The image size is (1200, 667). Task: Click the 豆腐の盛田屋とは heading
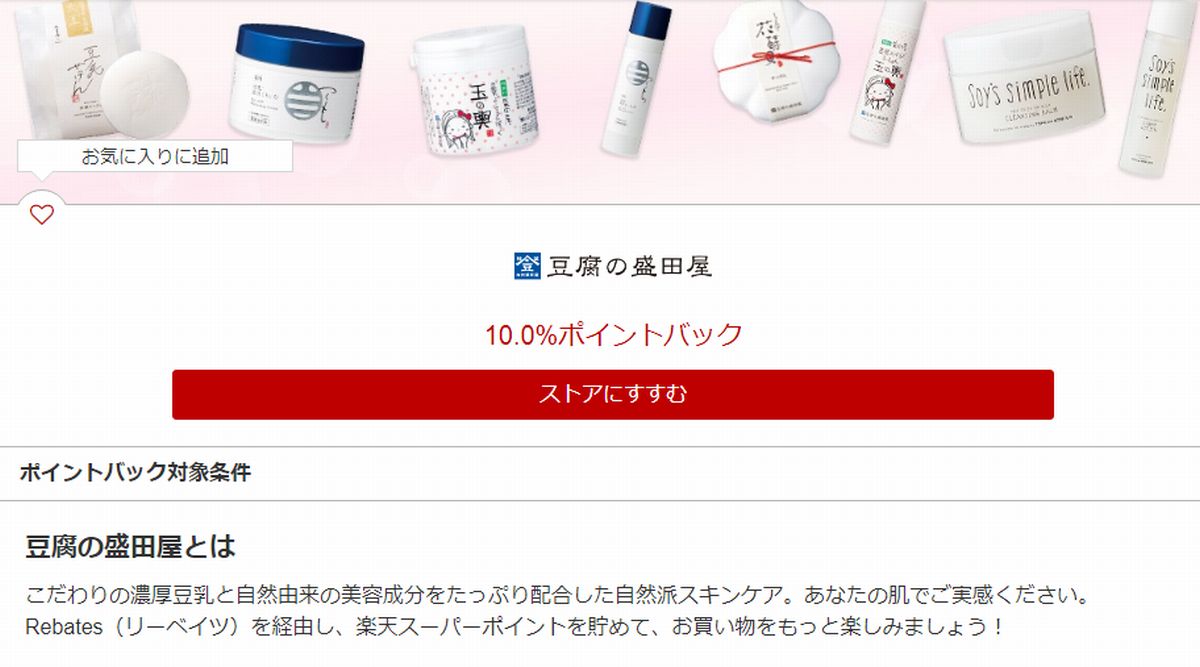pyautogui.click(x=131, y=547)
